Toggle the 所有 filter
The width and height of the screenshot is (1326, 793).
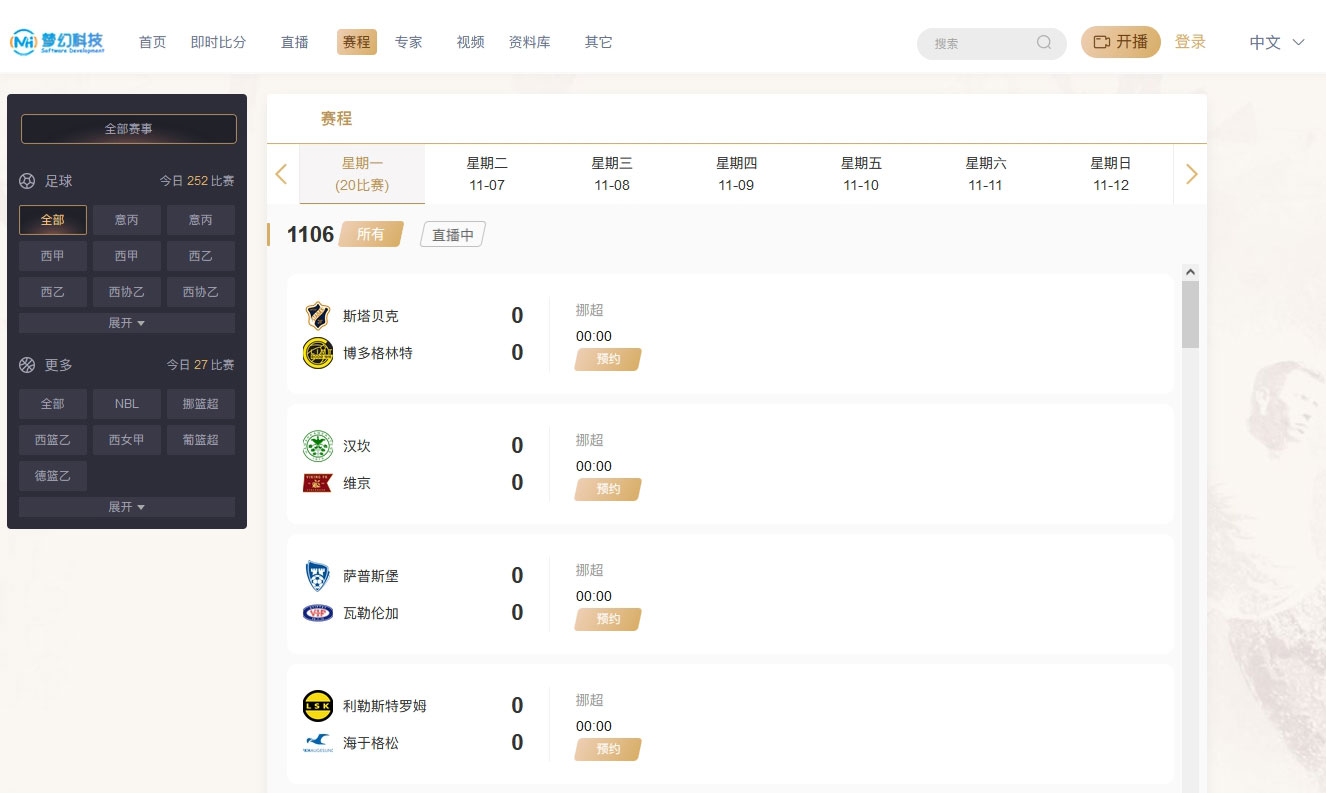(x=371, y=234)
